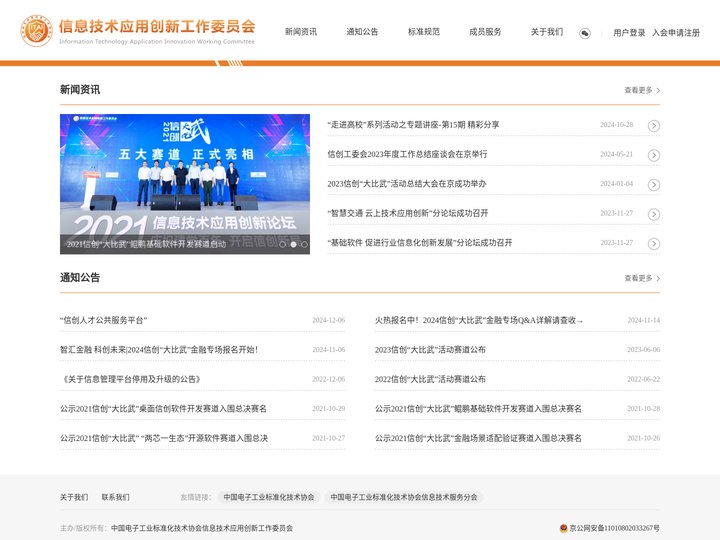Select second carousel dot on news banner
720x540 pixels.
click(293, 244)
